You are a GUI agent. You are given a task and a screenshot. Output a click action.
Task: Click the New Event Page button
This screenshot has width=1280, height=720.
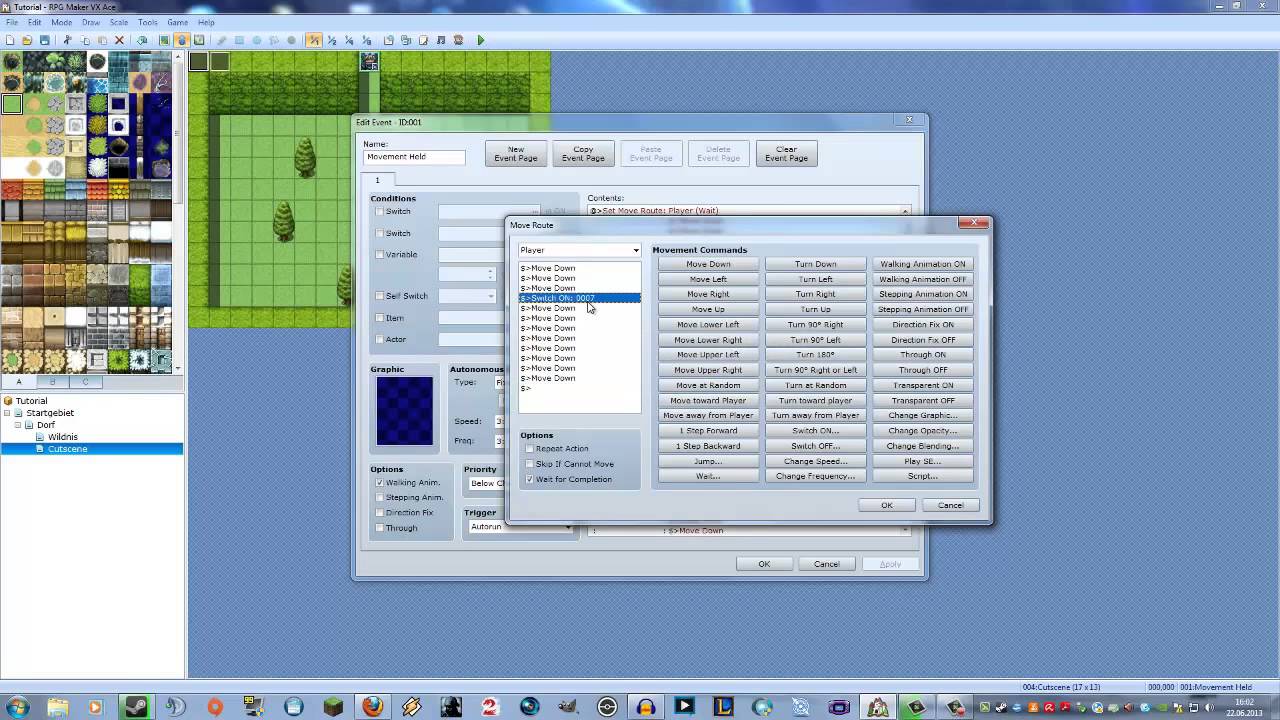(x=516, y=153)
